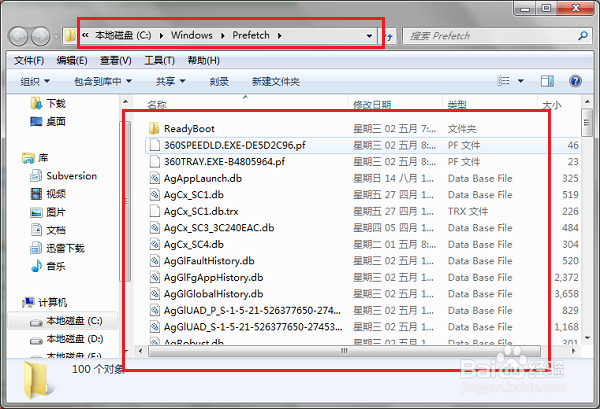Click the change view icon
The height and width of the screenshot is (409, 600).
pos(503,81)
